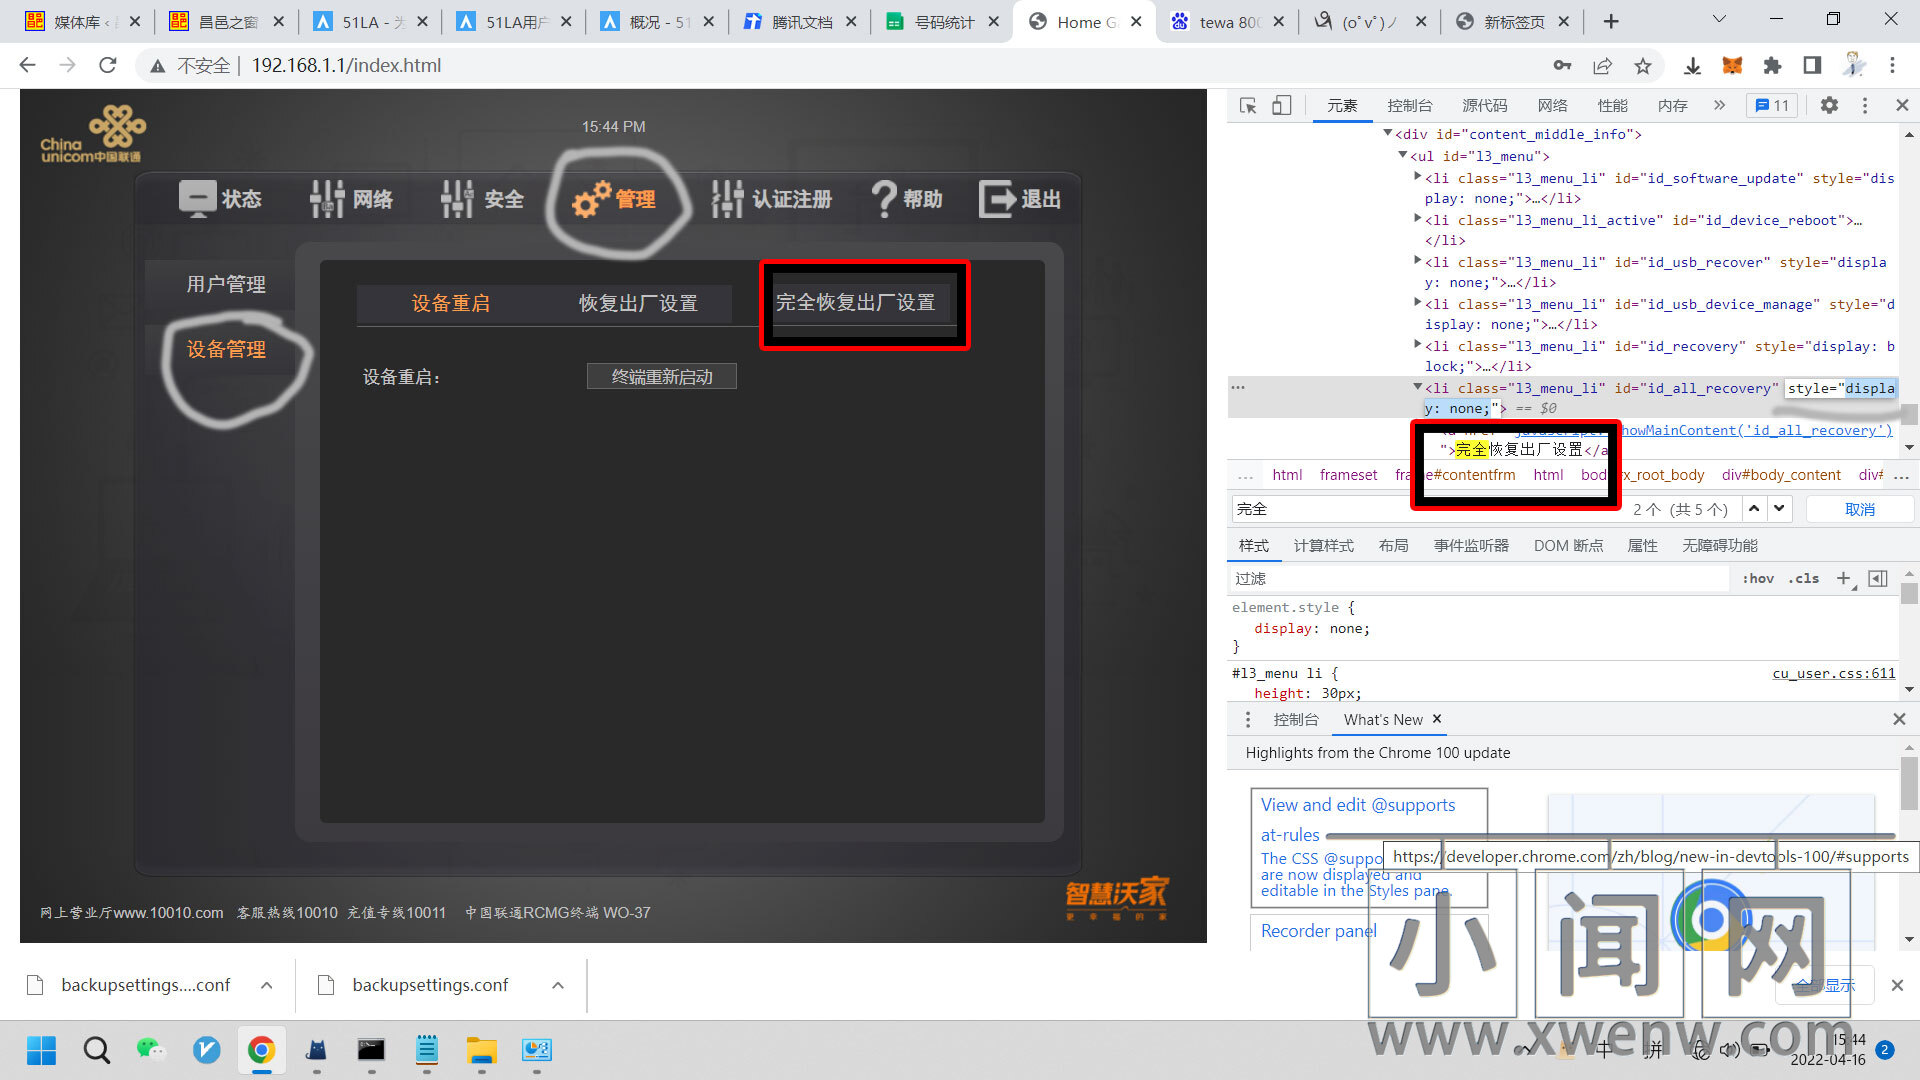Open the DevTools 性能 tab
Screen dimensions: 1920x1080
(1612, 105)
